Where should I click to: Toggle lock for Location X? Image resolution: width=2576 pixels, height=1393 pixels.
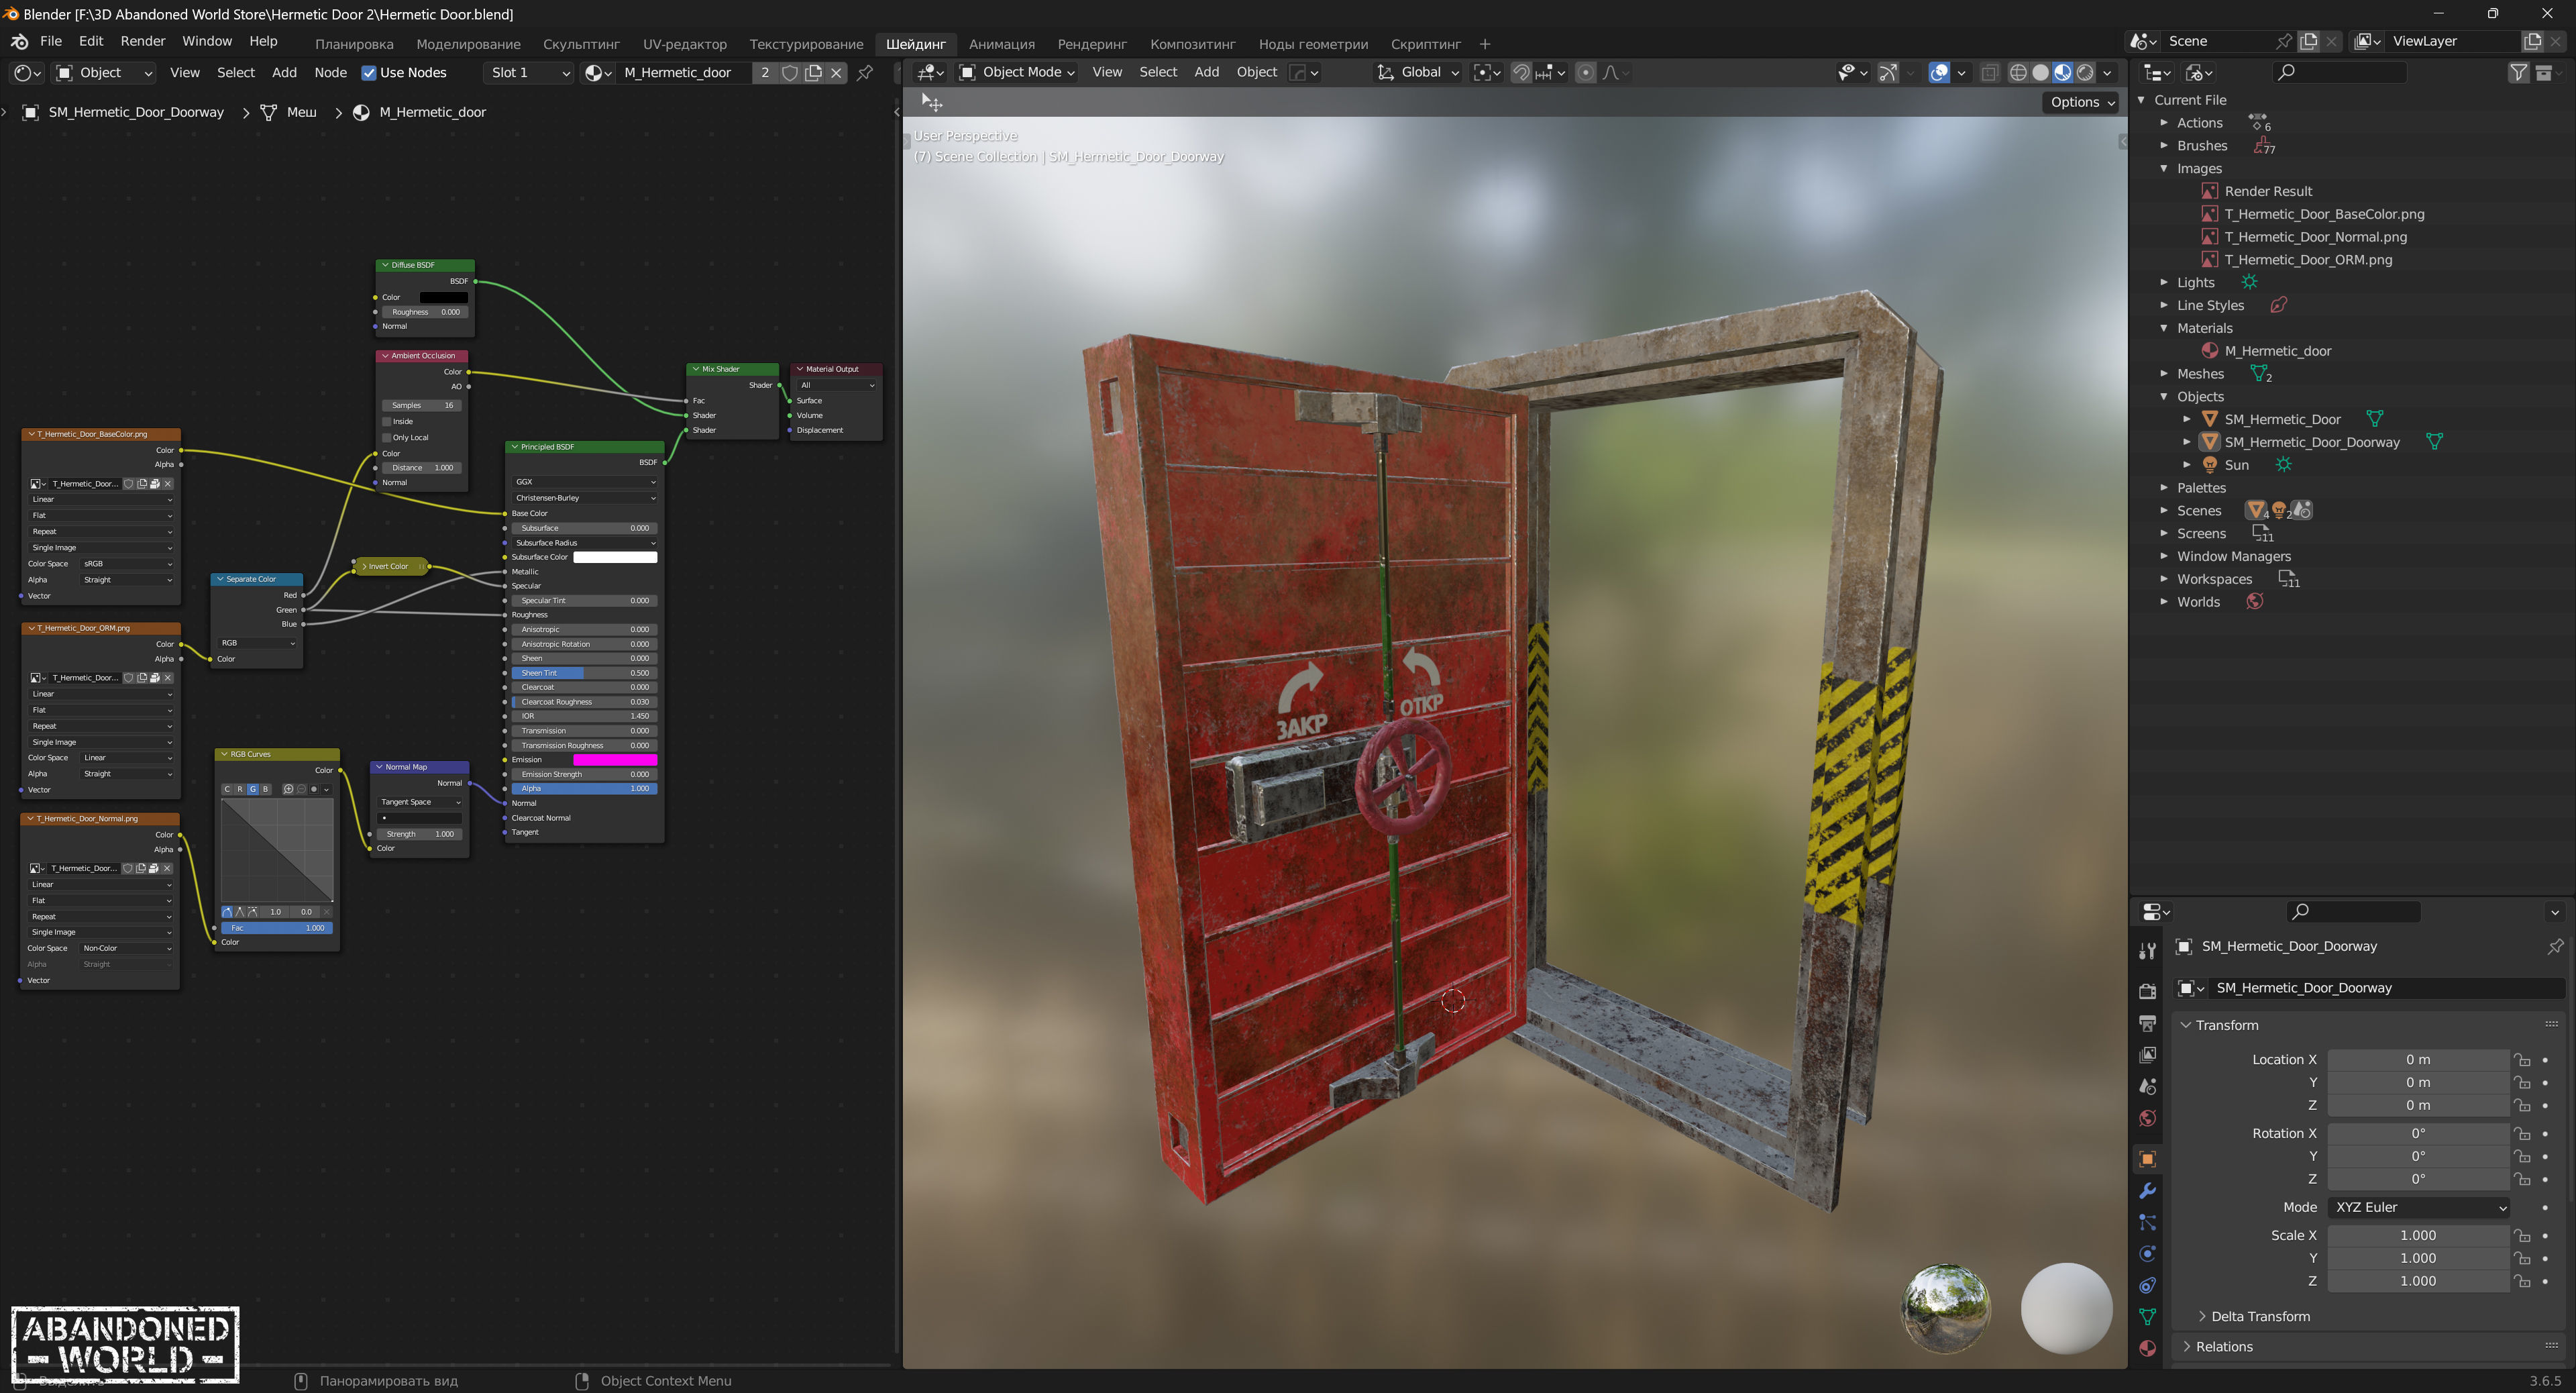(x=2522, y=1060)
